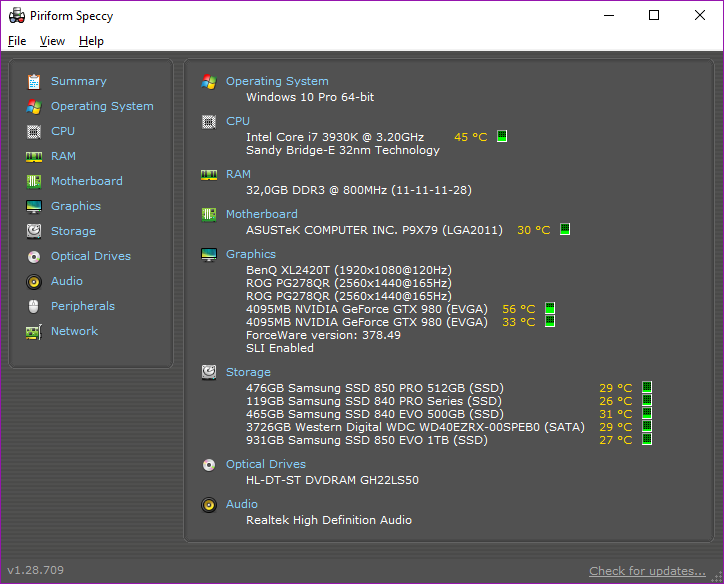Click the Graphics section heading in summary
Screen dimensions: 724x584
[251, 254]
